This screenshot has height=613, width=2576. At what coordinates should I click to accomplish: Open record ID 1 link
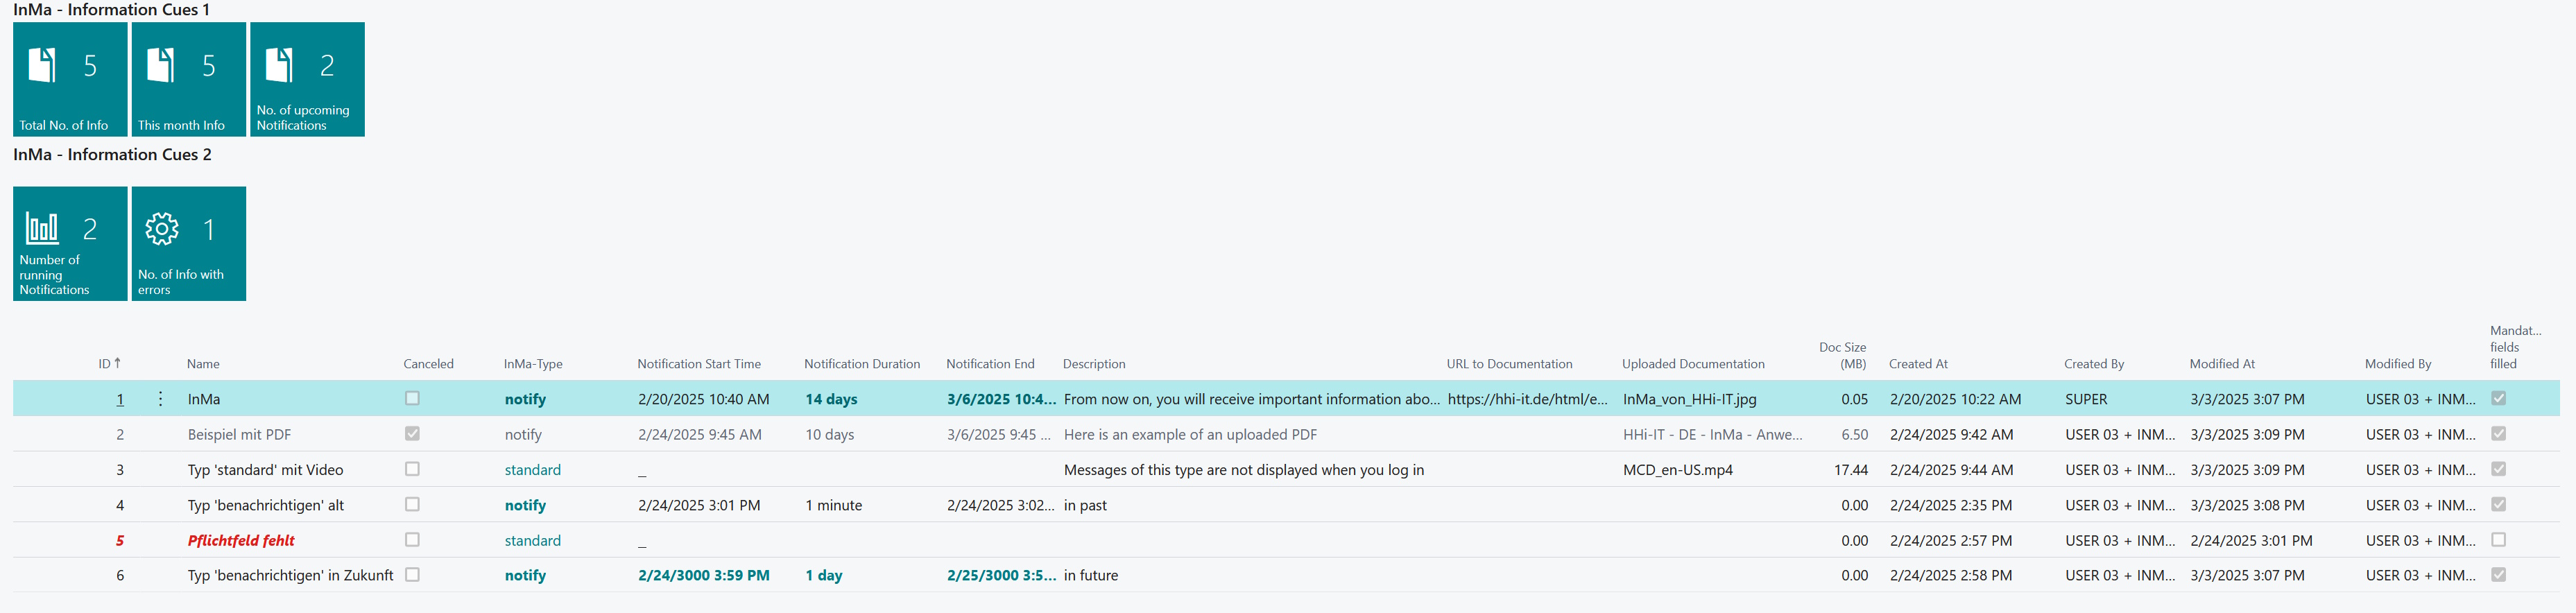pos(120,400)
